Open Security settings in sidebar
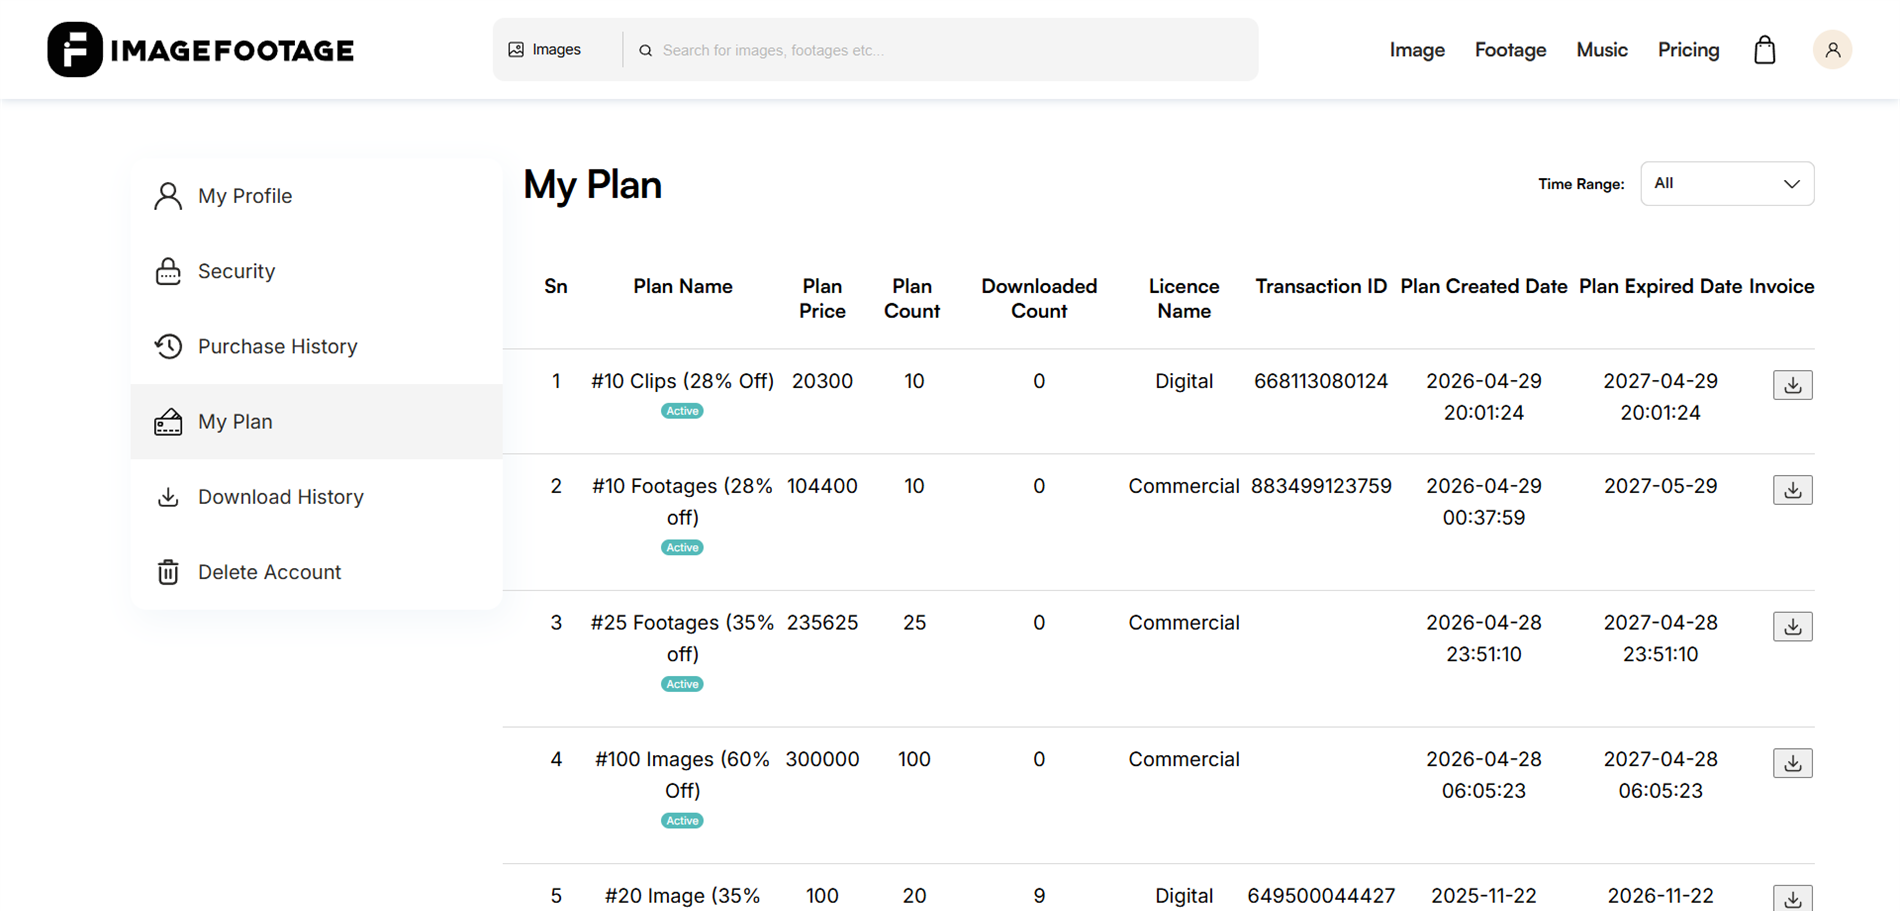Viewport: 1900px width, 911px height. pos(316,271)
